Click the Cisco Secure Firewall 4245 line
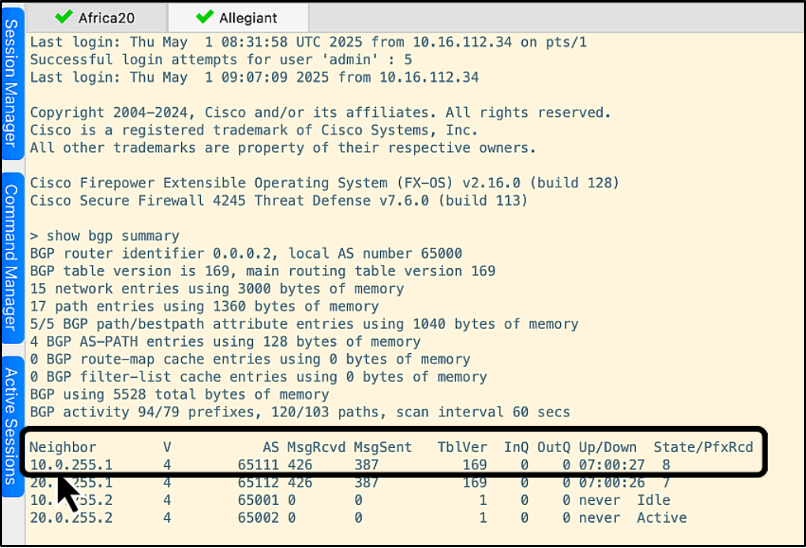 [x=279, y=200]
